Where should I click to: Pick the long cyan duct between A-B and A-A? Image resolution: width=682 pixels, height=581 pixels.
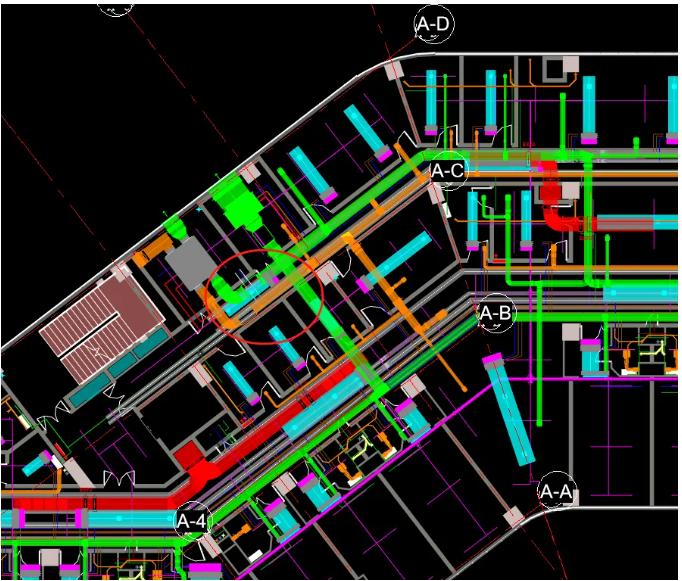509,411
